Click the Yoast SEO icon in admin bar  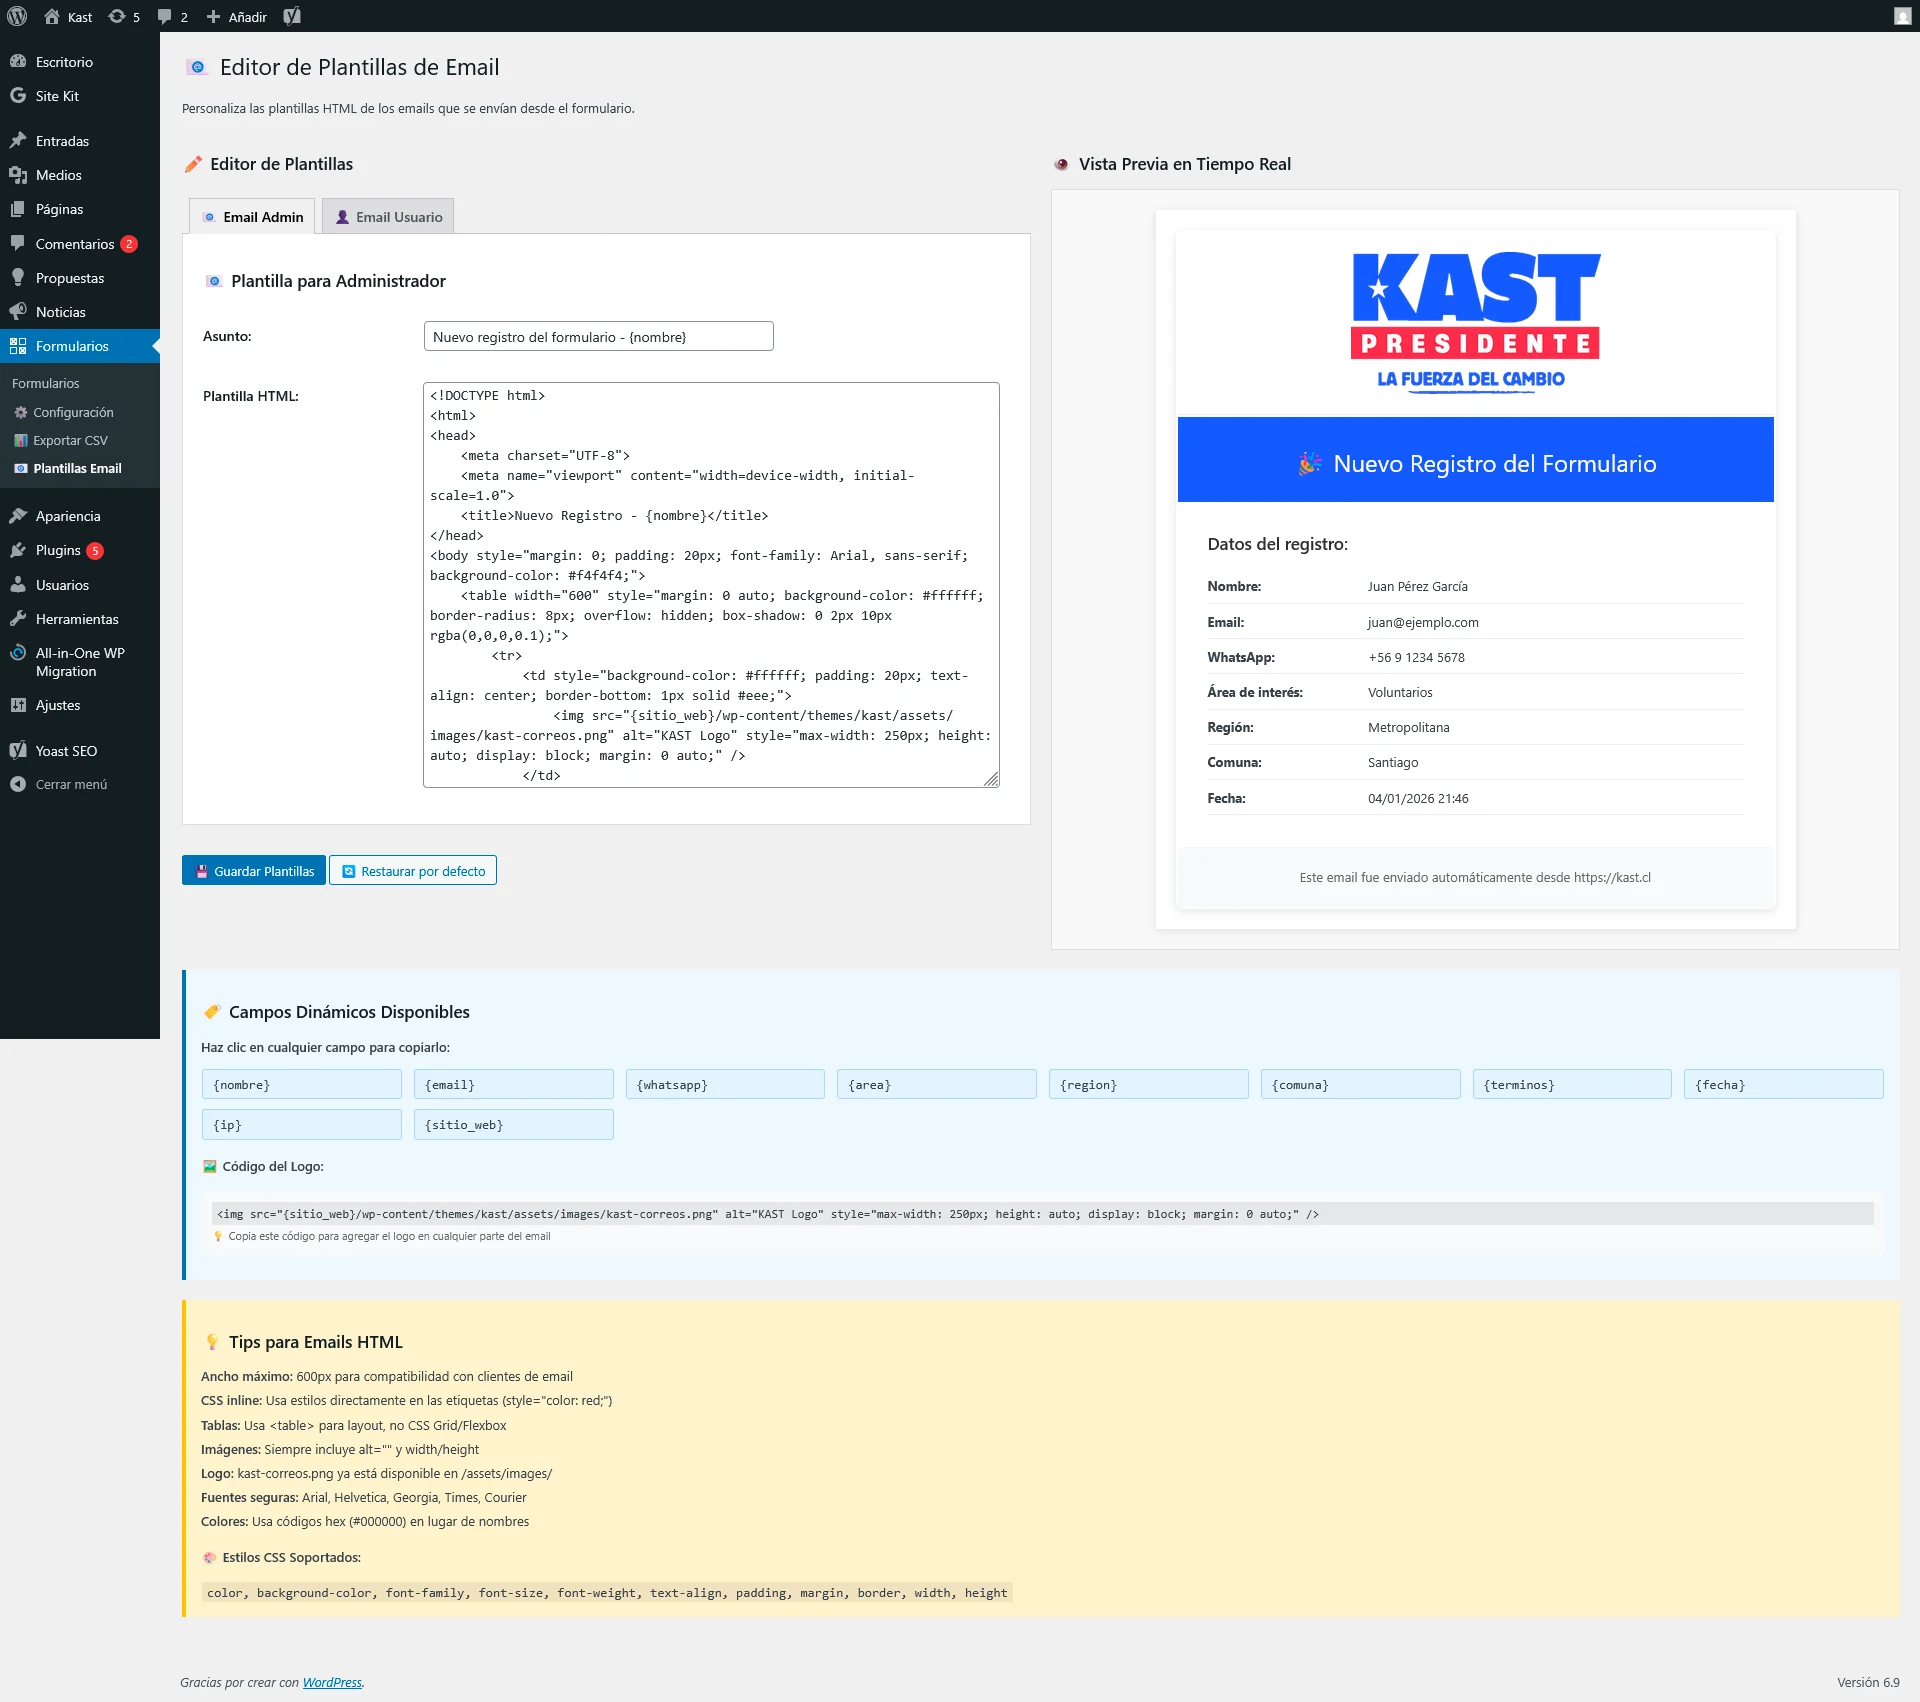(x=292, y=16)
